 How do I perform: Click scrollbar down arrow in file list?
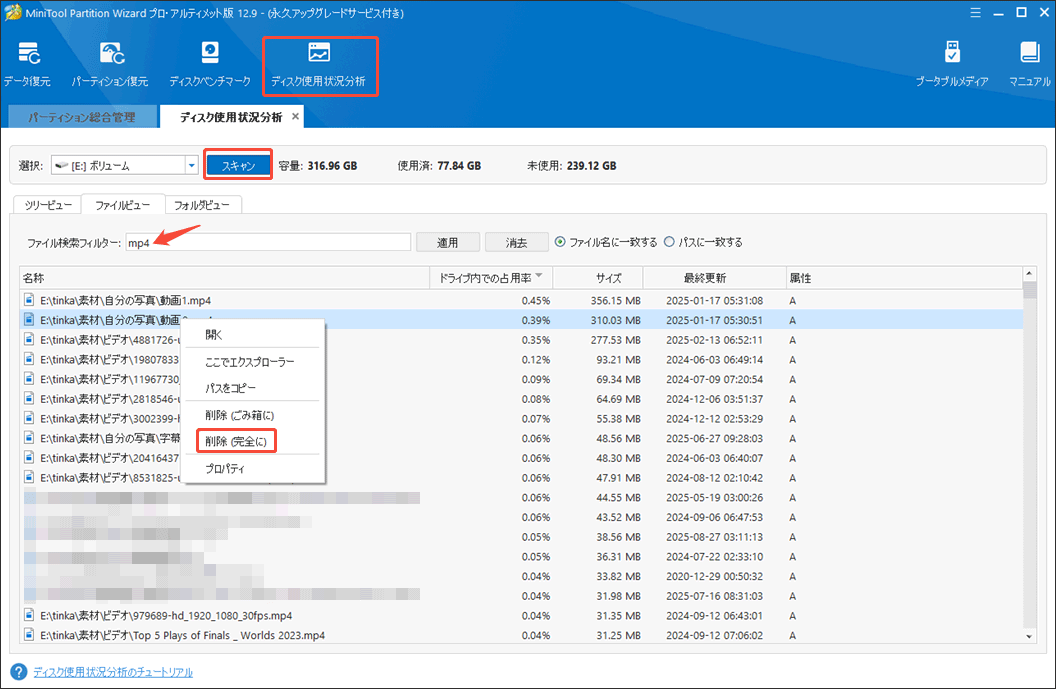tap(1029, 636)
